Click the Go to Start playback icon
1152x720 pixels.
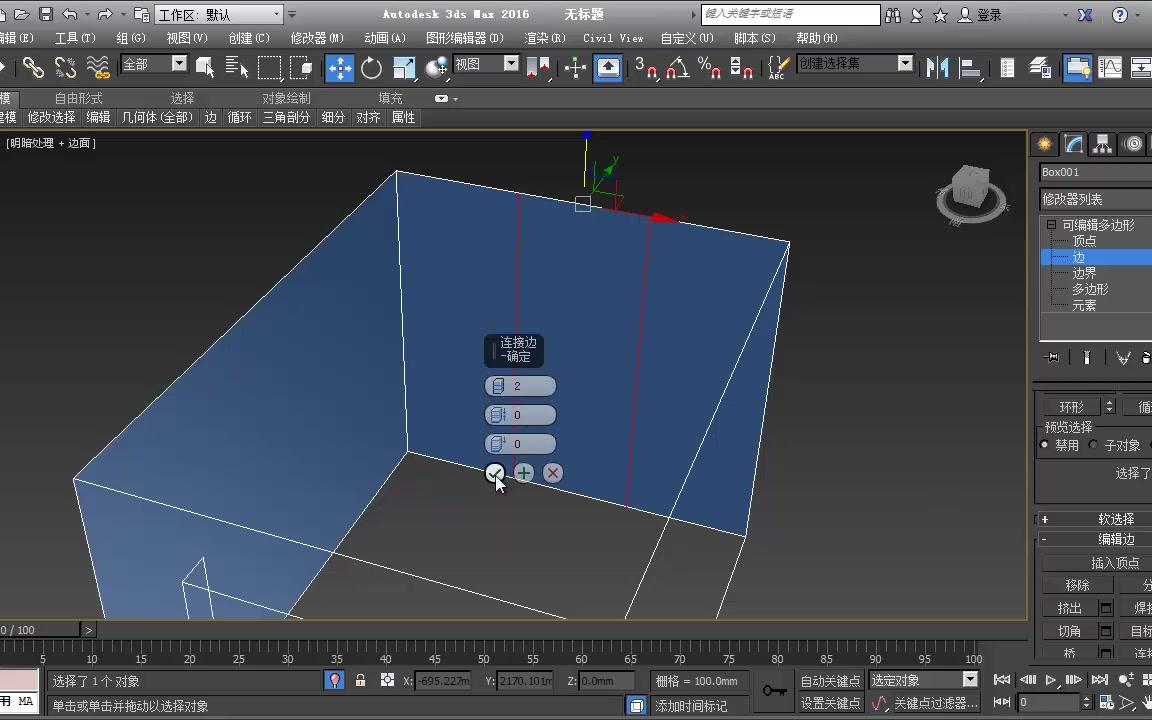1002,680
